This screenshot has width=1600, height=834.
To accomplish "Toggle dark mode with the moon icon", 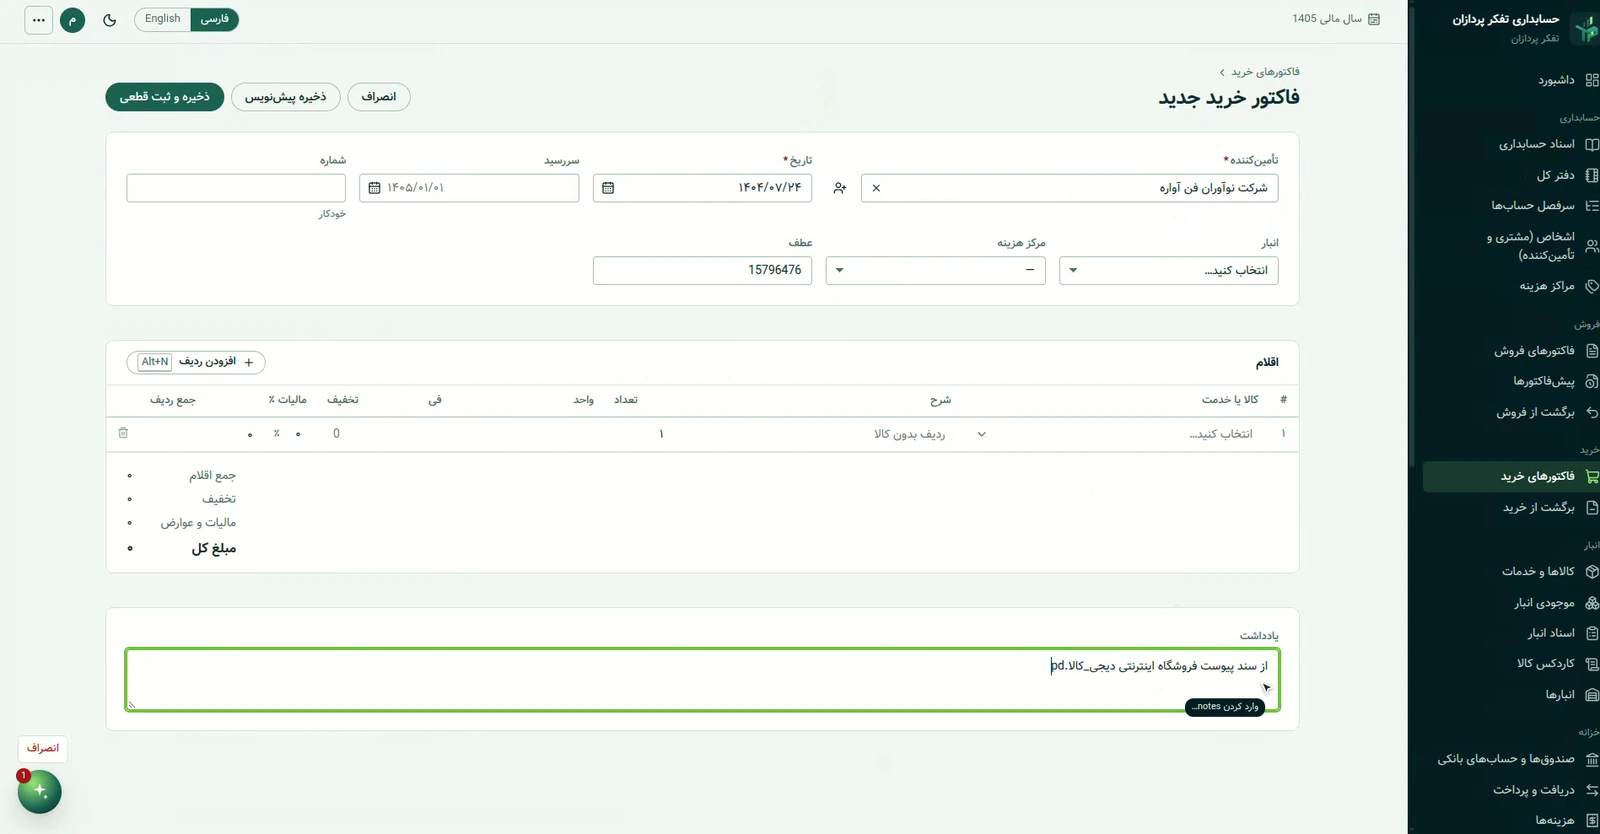I will click(110, 20).
